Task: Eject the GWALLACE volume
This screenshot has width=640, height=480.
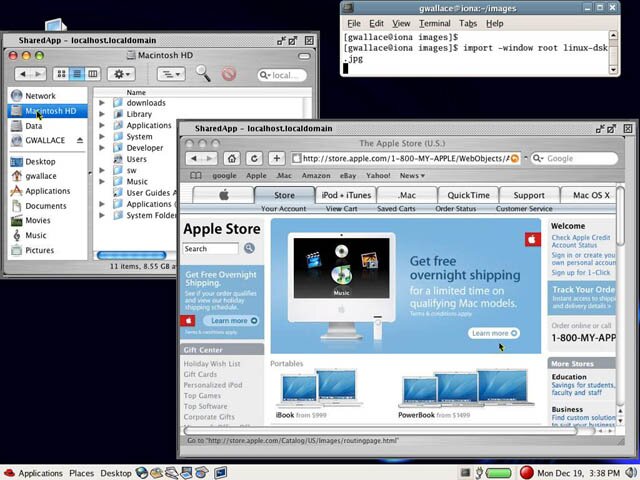Action: (80, 140)
